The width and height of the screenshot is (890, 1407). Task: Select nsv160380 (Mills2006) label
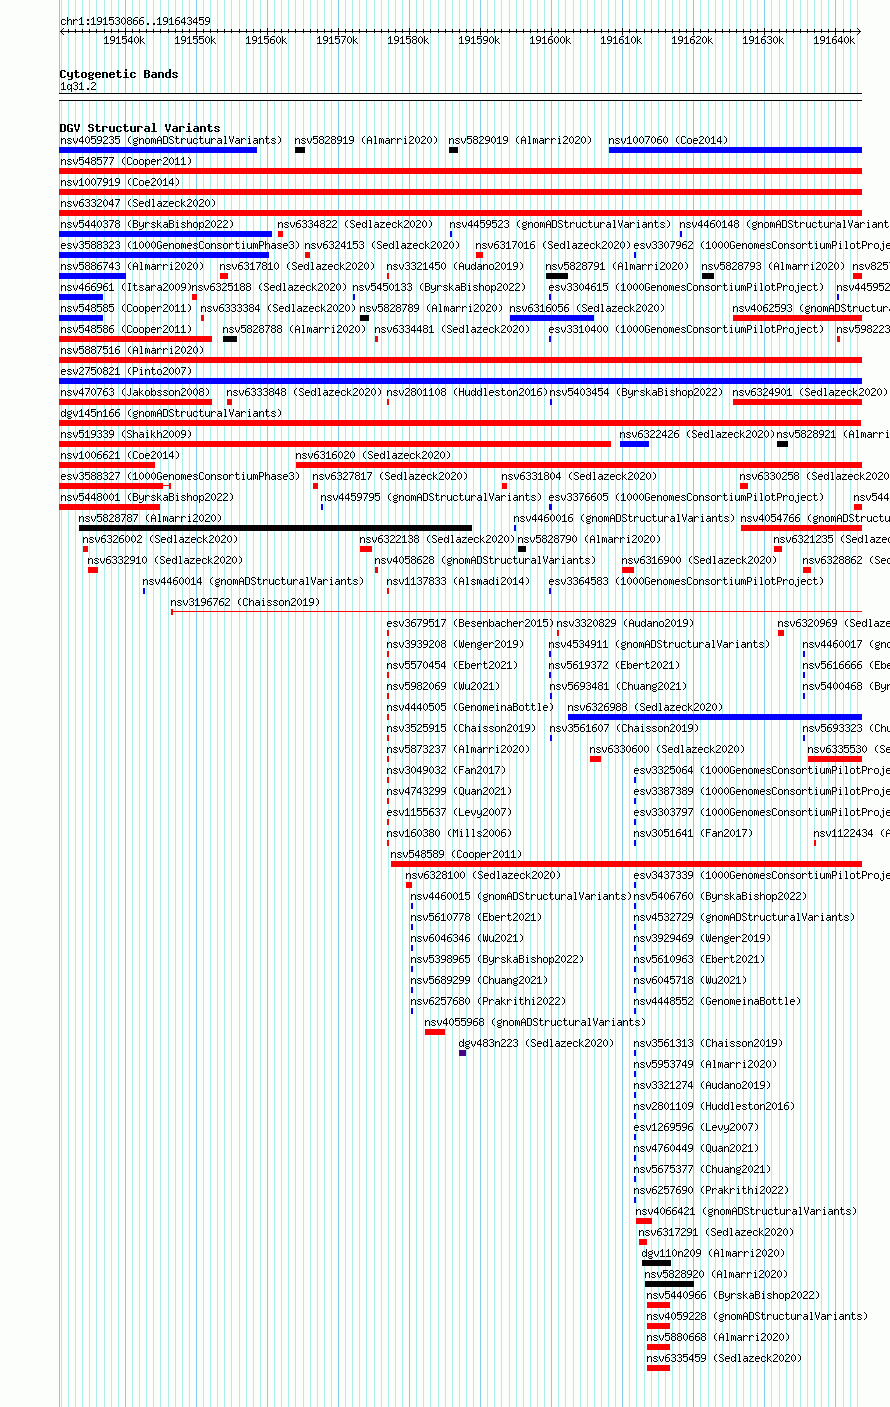click(x=449, y=833)
